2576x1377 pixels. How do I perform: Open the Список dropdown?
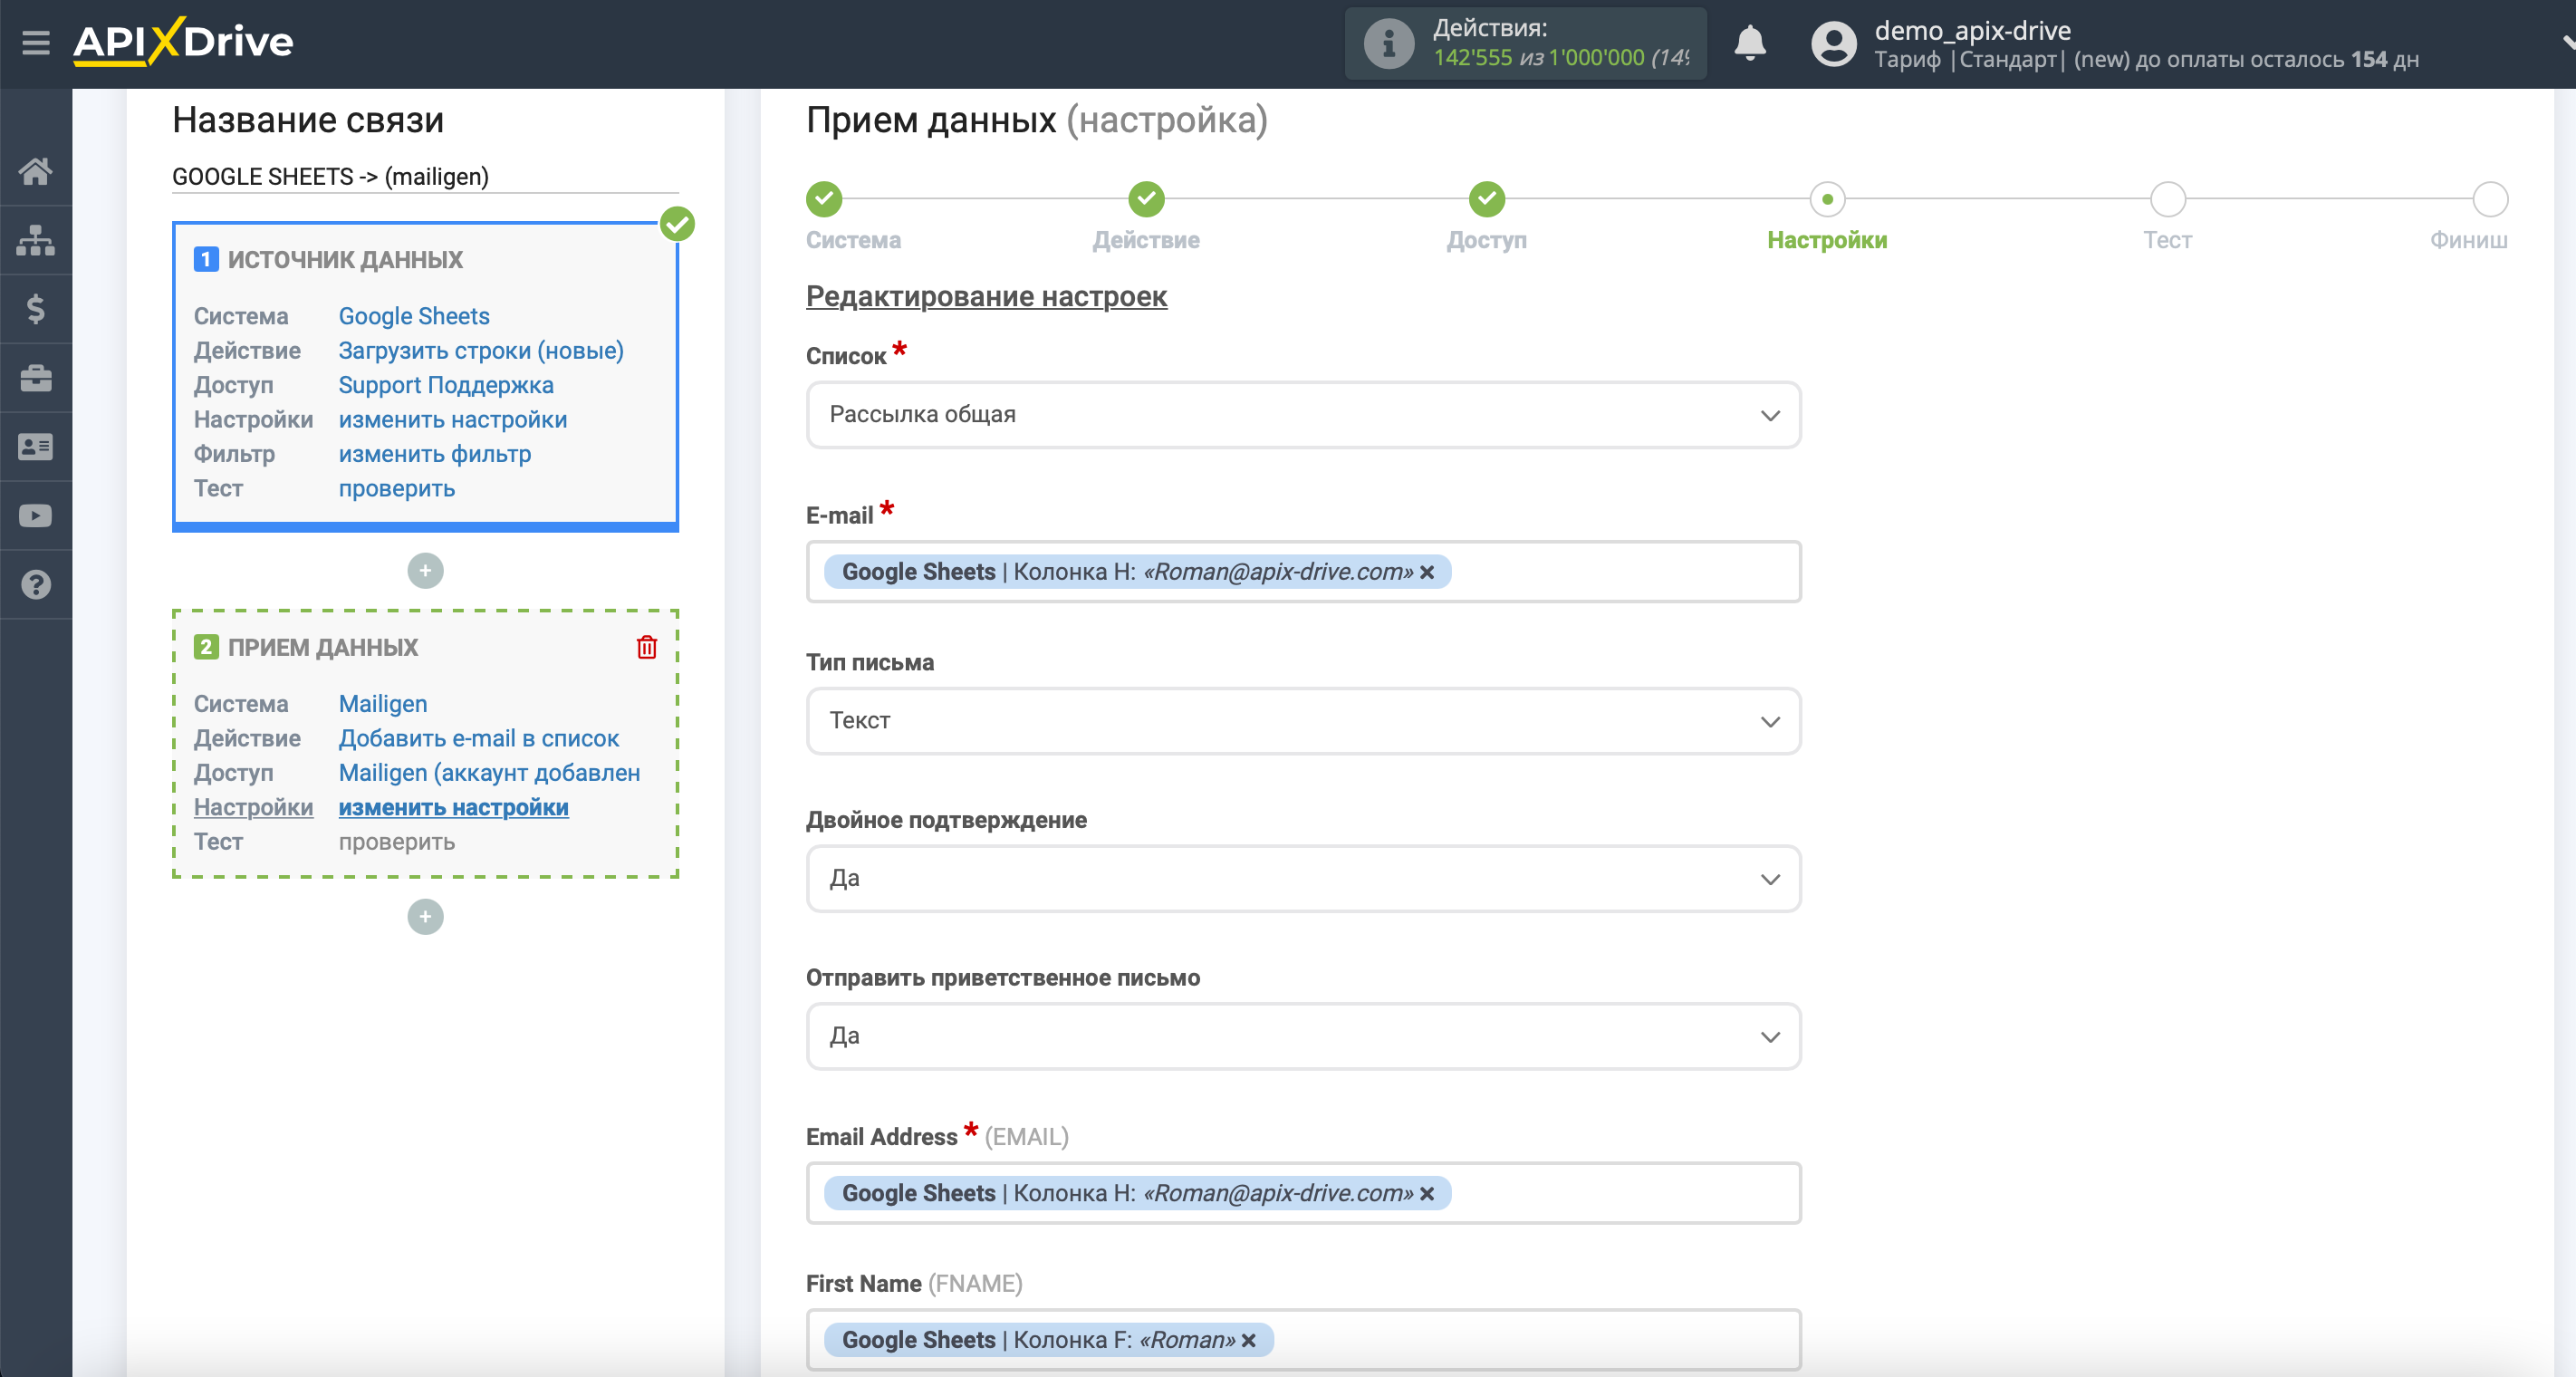1303,415
